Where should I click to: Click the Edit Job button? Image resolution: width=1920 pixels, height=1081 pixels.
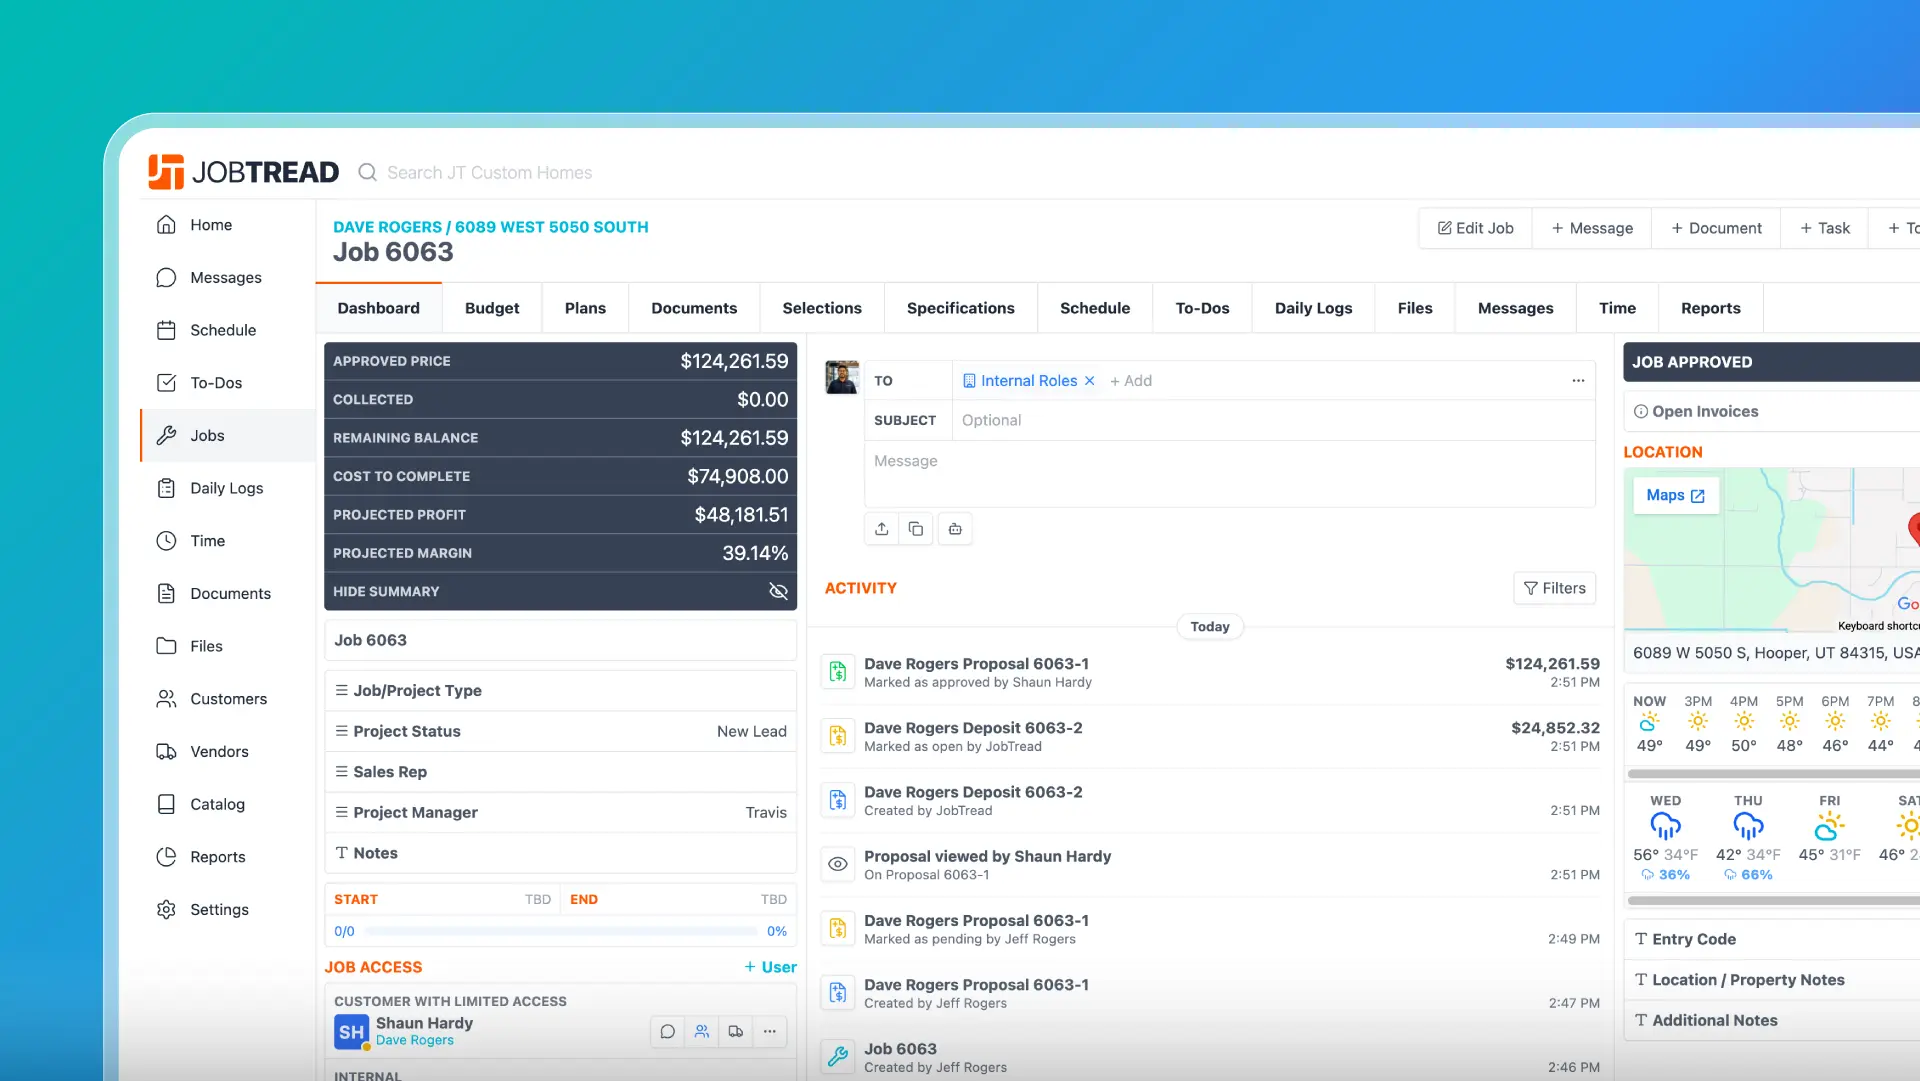click(1475, 228)
